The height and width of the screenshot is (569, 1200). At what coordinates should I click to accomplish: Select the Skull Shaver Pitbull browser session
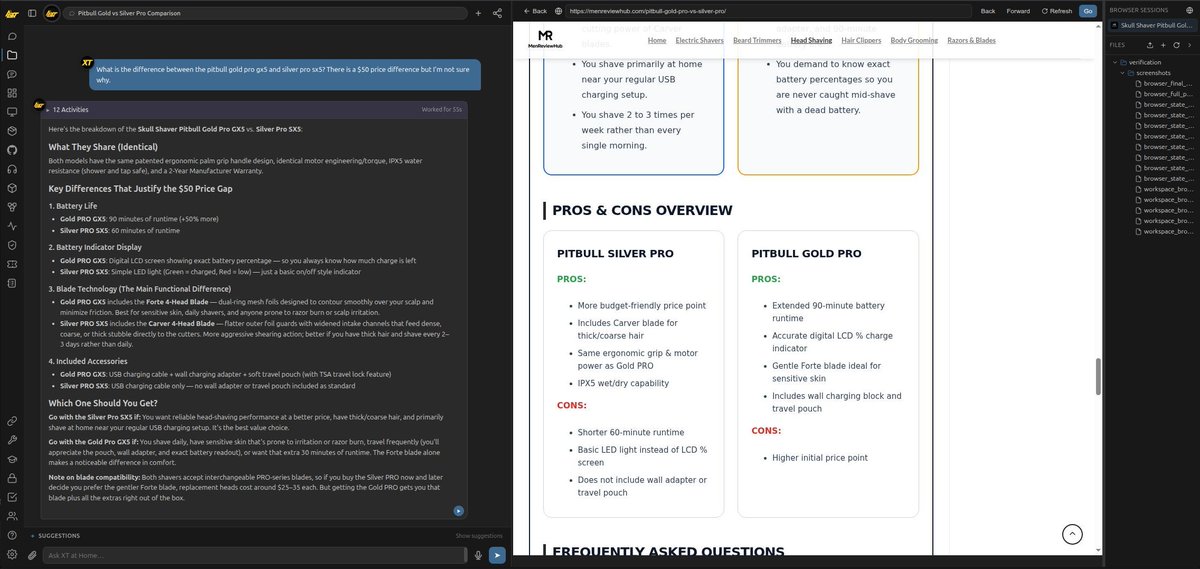pos(1152,24)
